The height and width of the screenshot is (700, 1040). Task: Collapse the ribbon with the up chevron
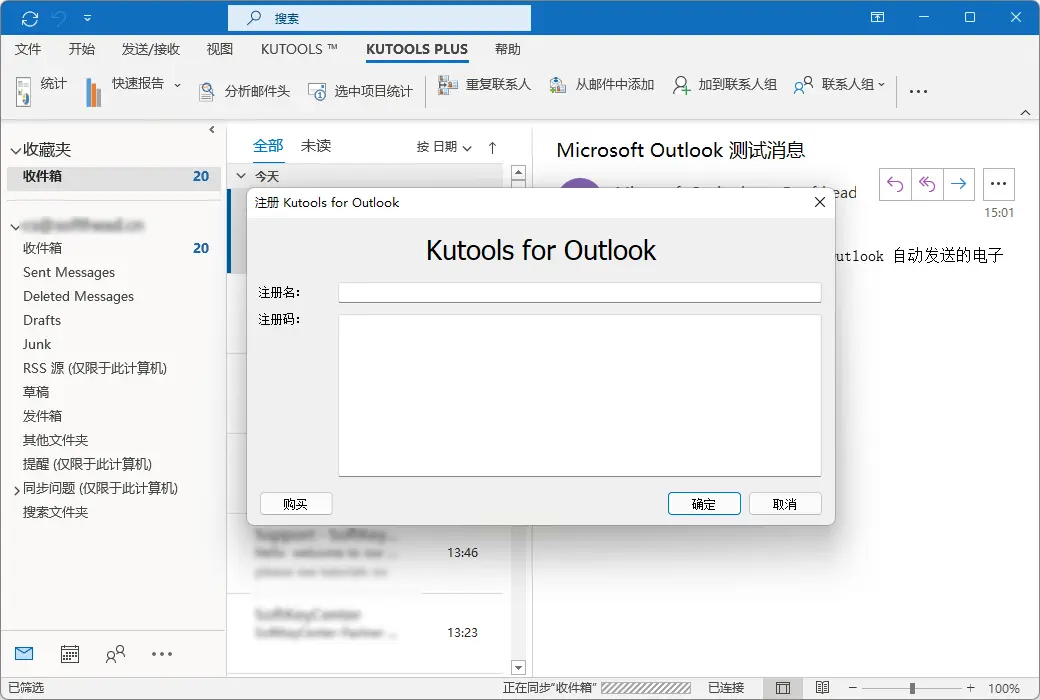[x=1025, y=112]
